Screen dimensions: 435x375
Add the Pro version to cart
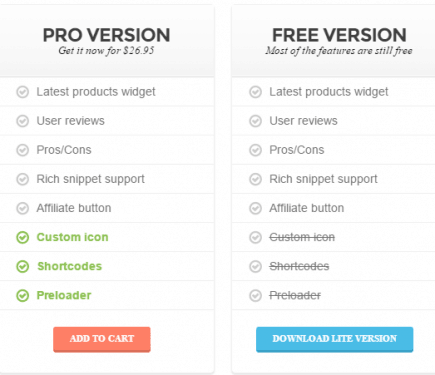(x=102, y=339)
